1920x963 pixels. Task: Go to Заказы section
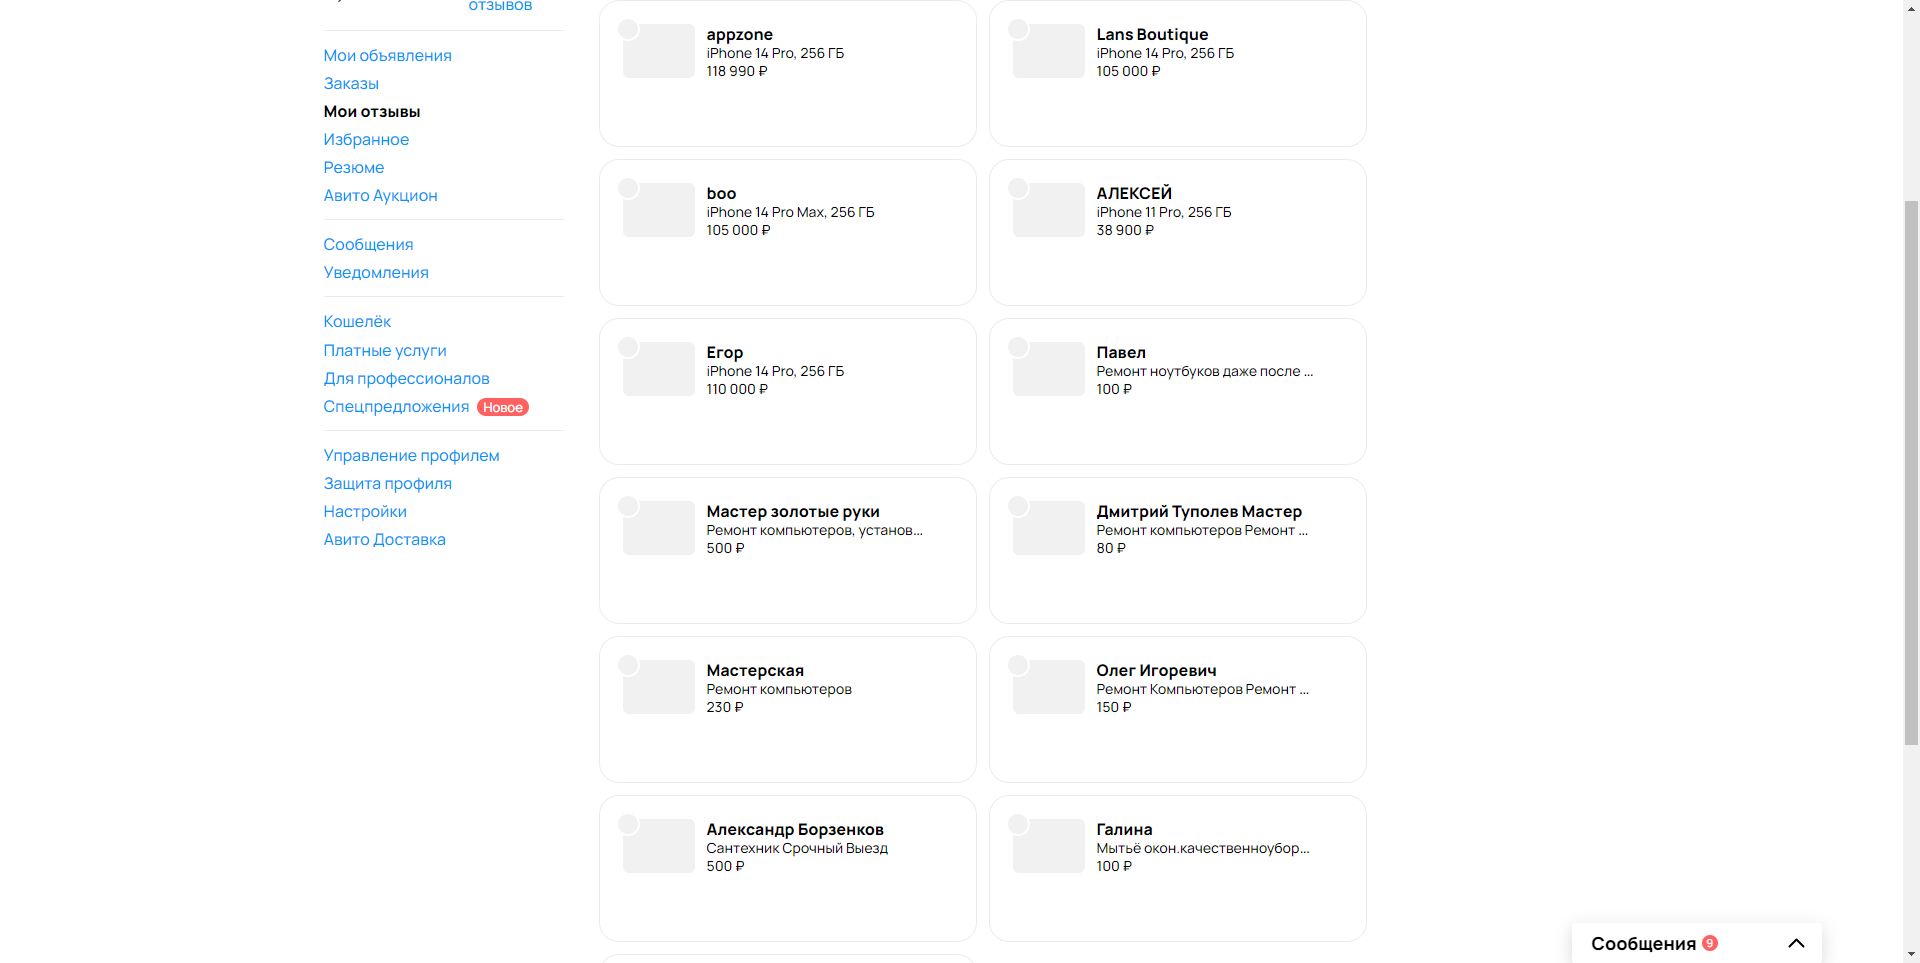(x=351, y=83)
